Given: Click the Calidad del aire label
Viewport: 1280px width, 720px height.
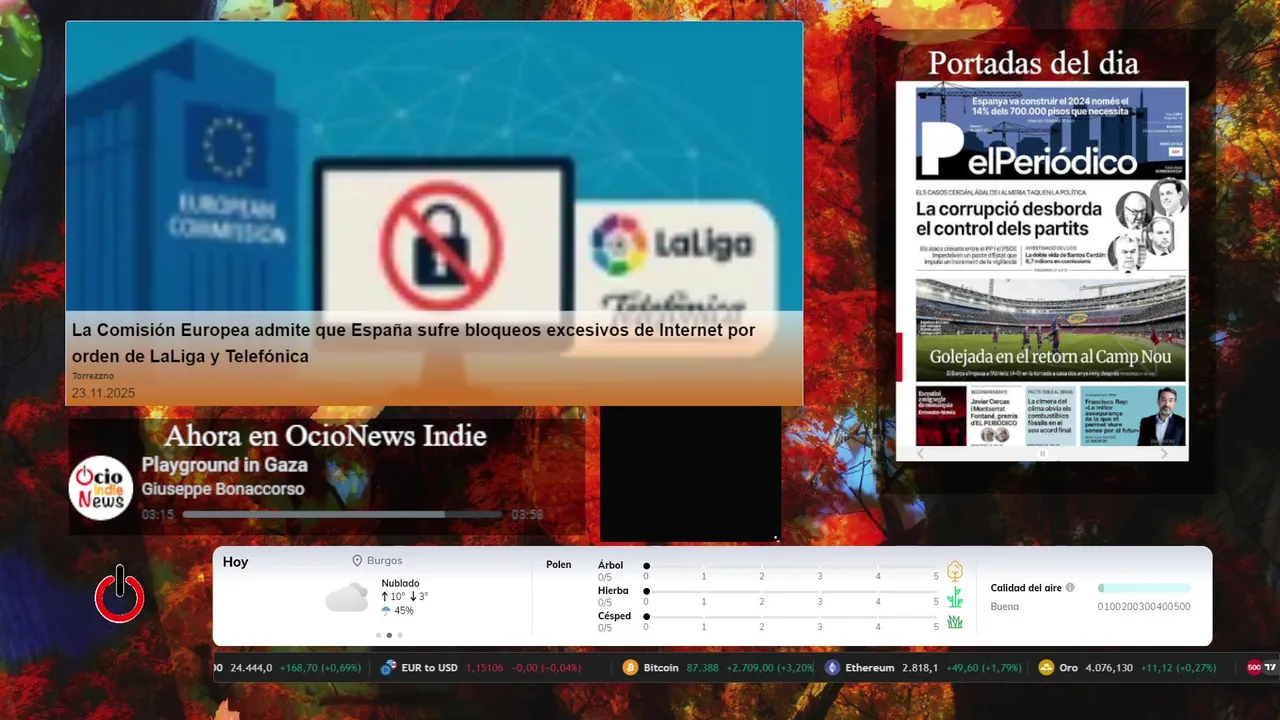Looking at the screenshot, I should tap(1026, 588).
